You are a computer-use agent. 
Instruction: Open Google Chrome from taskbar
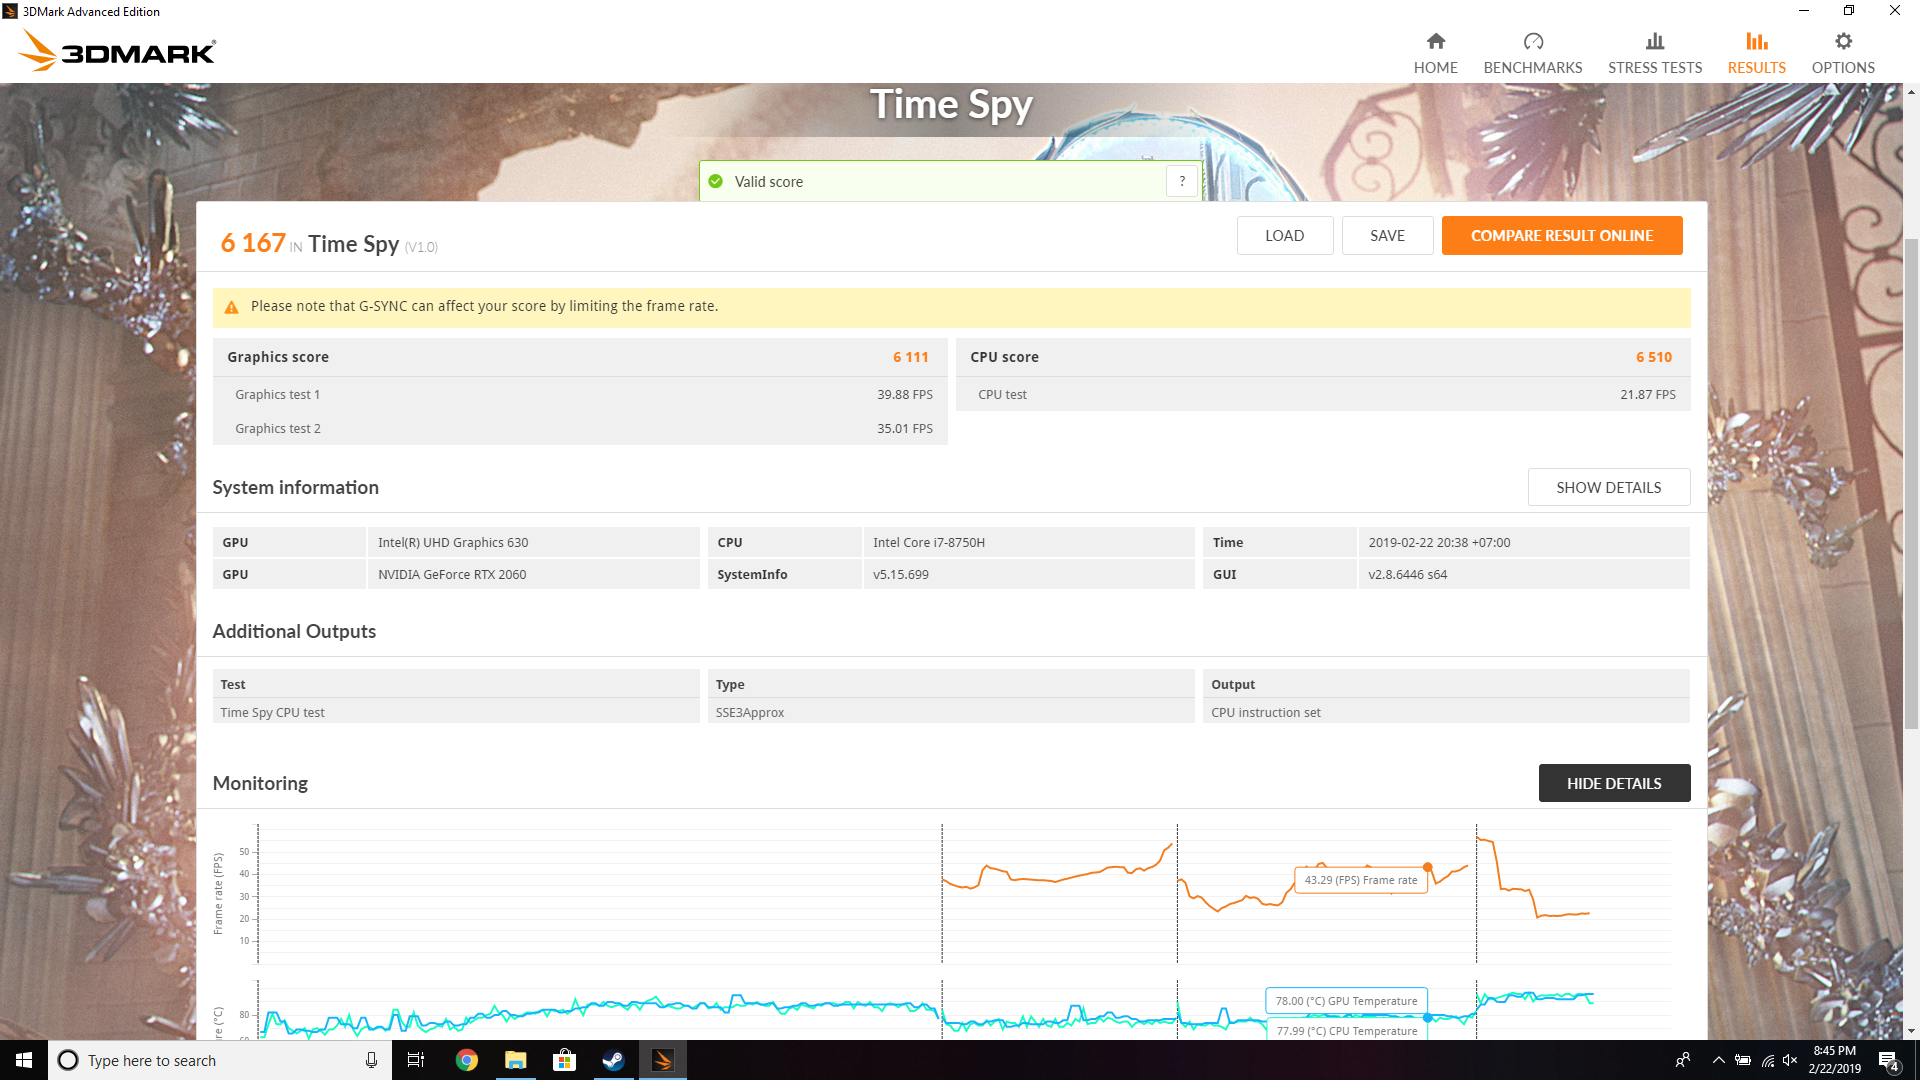tap(467, 1060)
